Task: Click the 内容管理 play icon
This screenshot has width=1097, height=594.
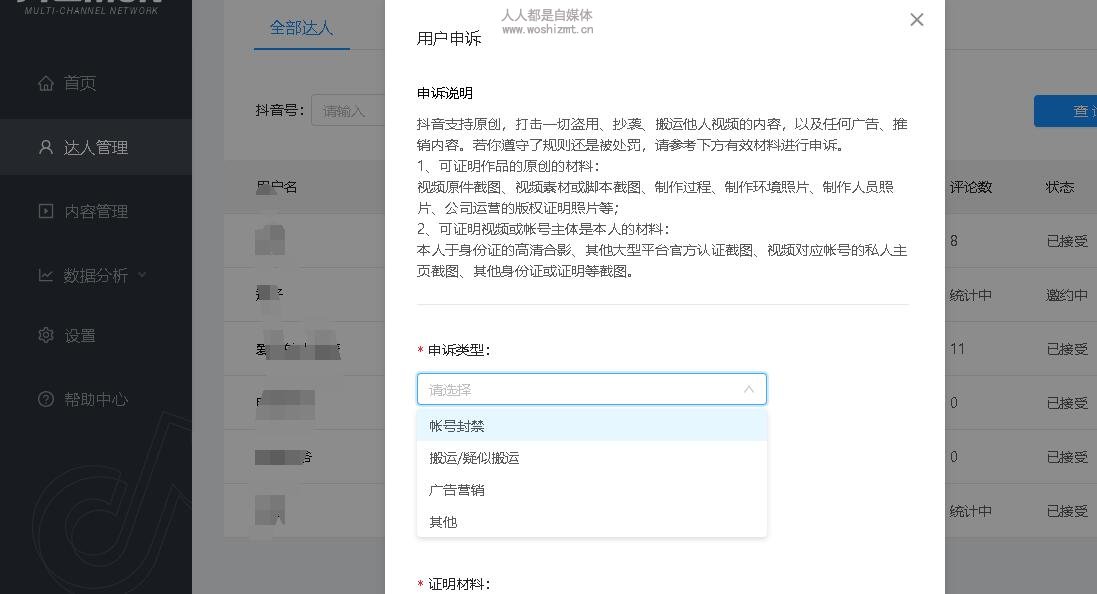Action: [x=45, y=211]
